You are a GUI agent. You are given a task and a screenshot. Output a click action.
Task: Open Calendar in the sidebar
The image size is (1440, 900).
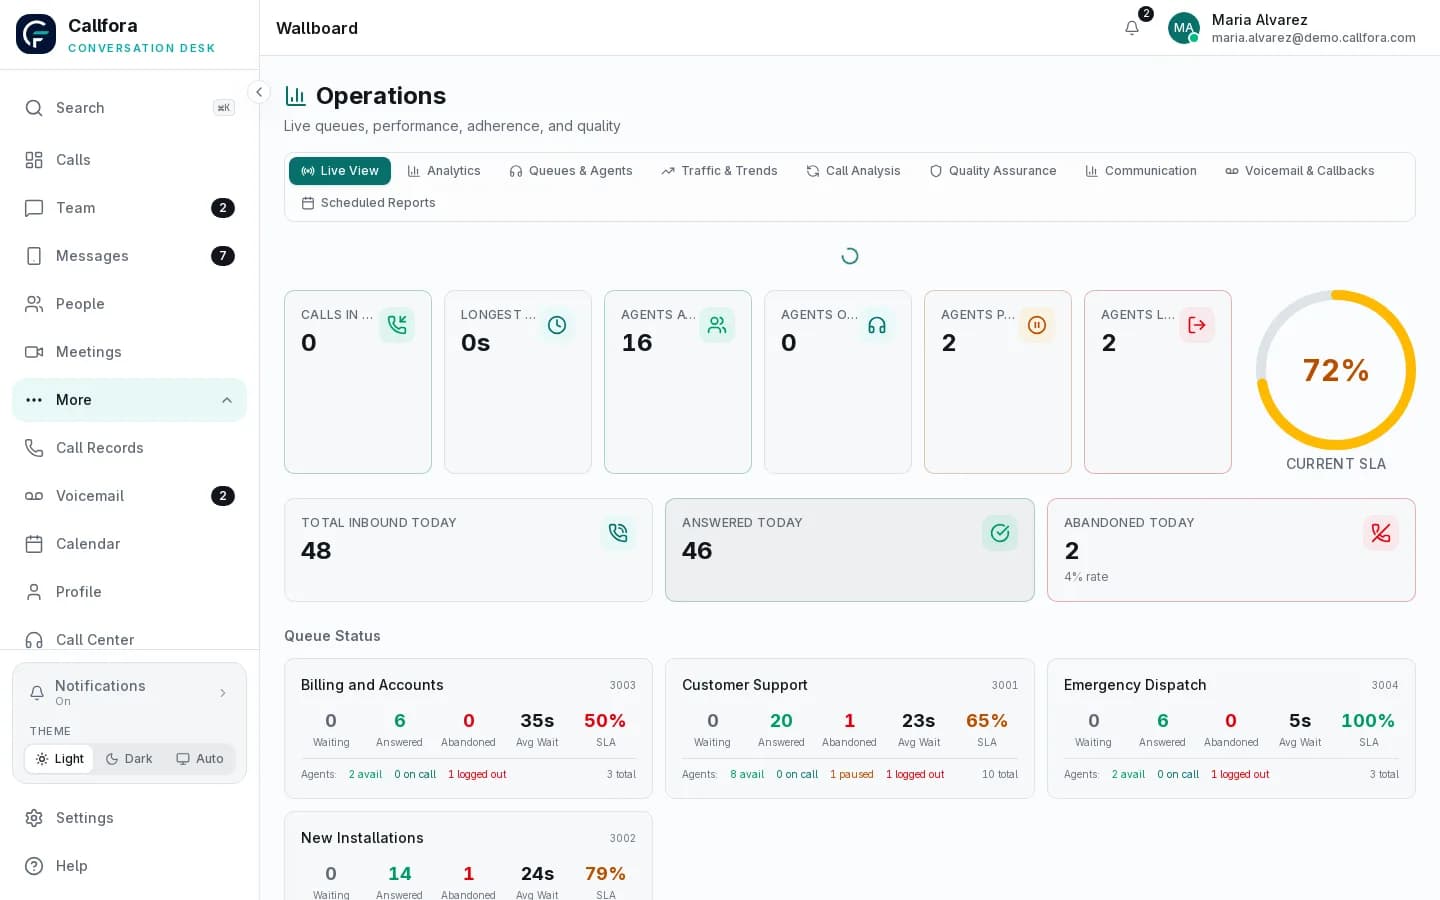[129, 544]
